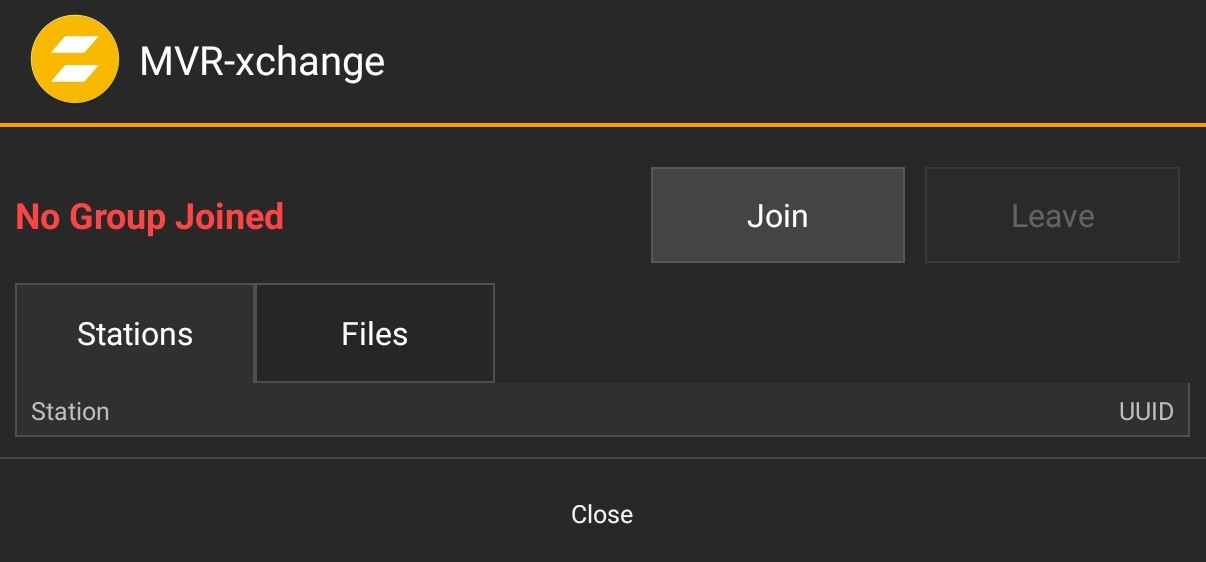Select the UUID heading in the table
The image size is (1206, 562).
click(x=1146, y=412)
